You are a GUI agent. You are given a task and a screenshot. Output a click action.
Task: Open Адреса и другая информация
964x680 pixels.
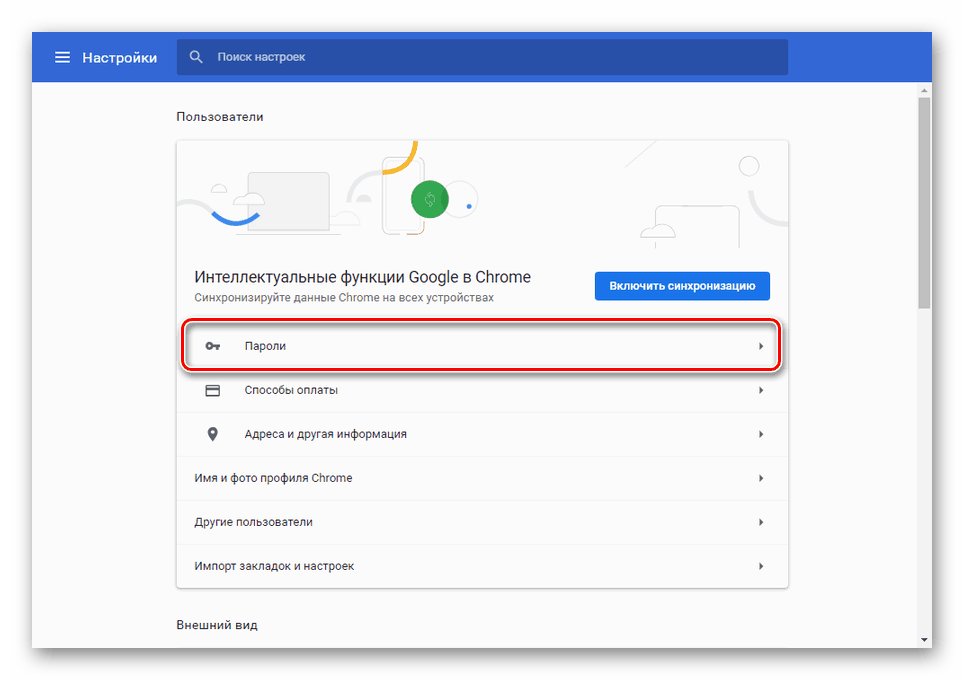(482, 434)
